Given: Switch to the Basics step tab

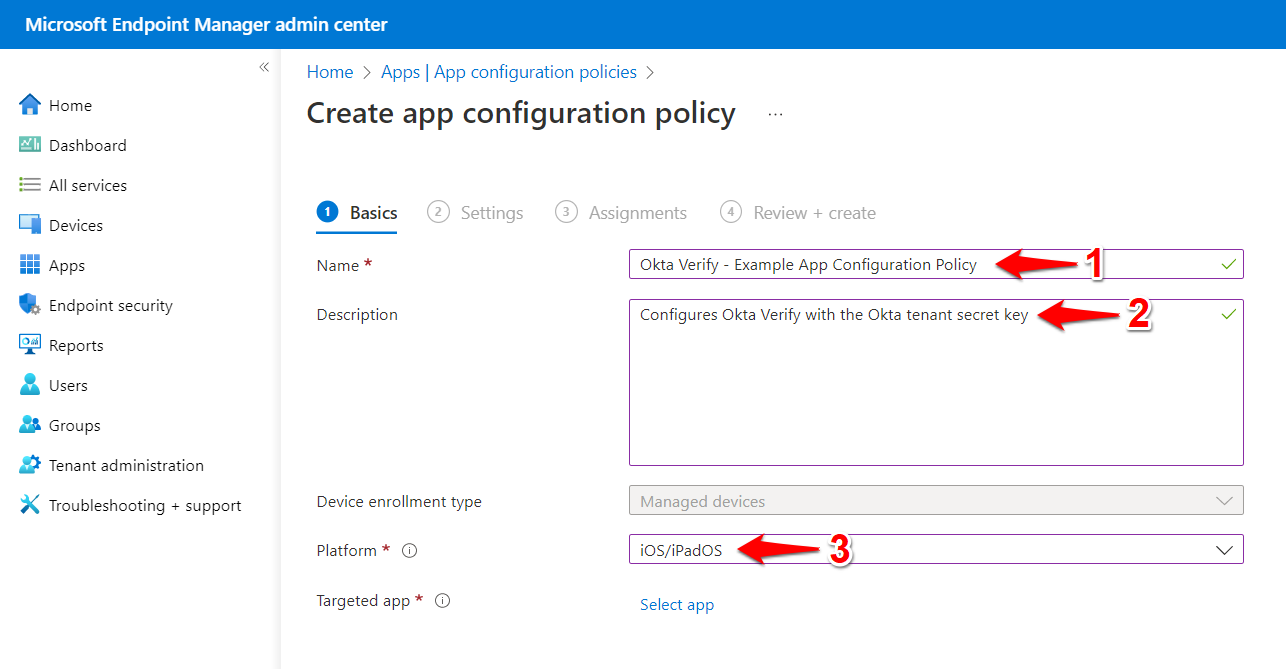Looking at the screenshot, I should click(357, 213).
